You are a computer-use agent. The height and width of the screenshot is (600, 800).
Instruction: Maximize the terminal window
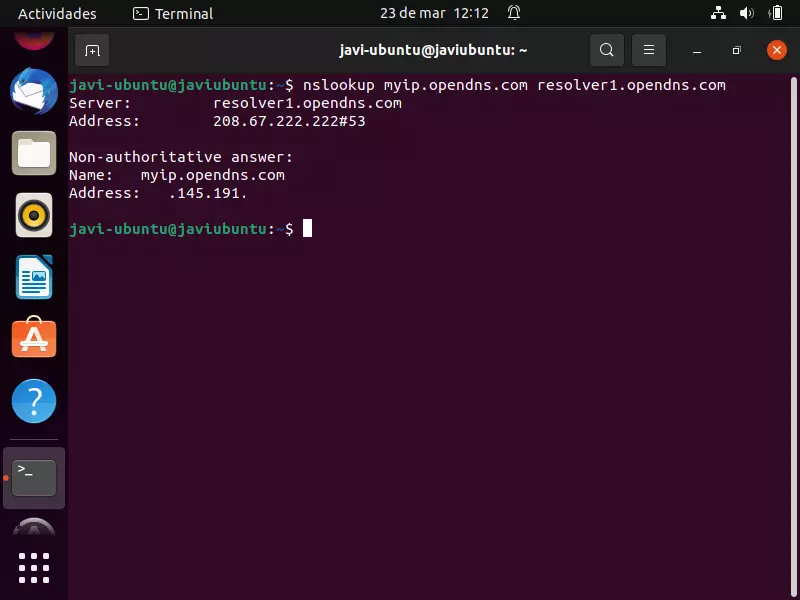point(736,50)
